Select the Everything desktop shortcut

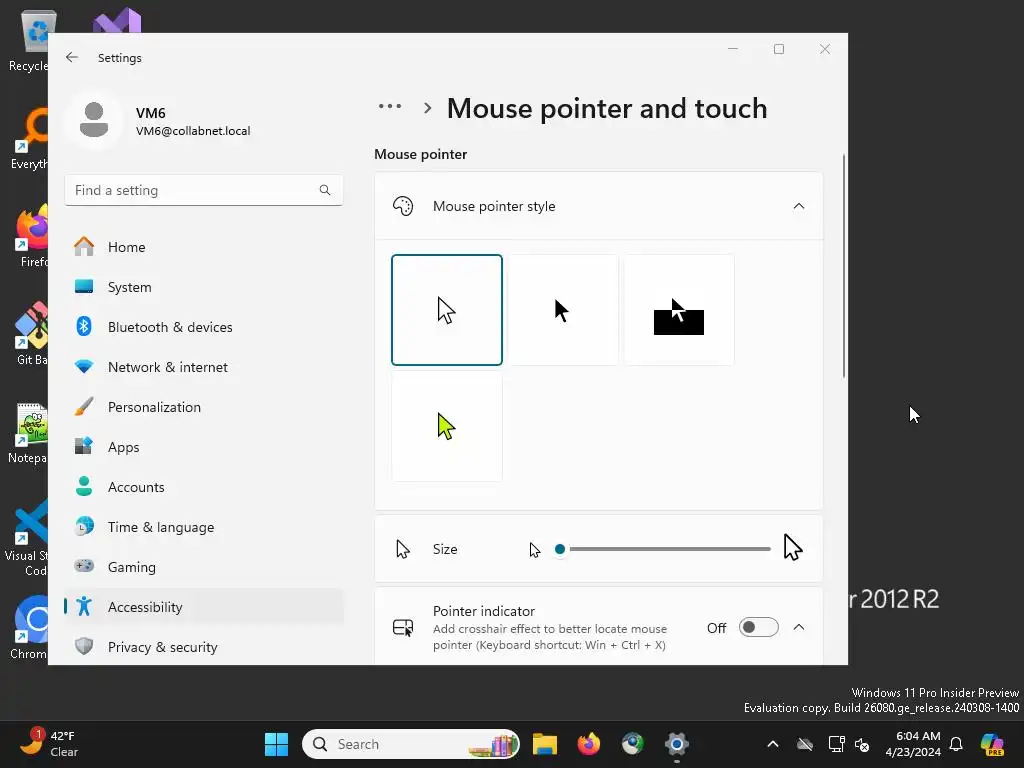click(x=28, y=138)
